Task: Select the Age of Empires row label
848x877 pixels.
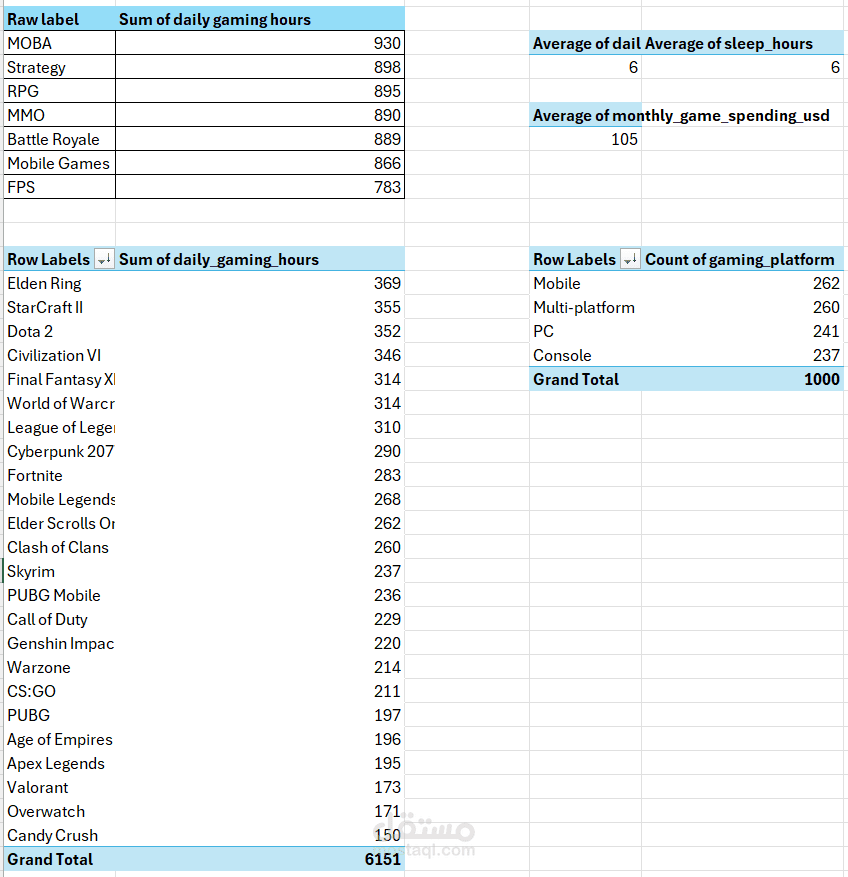Action: [59, 739]
